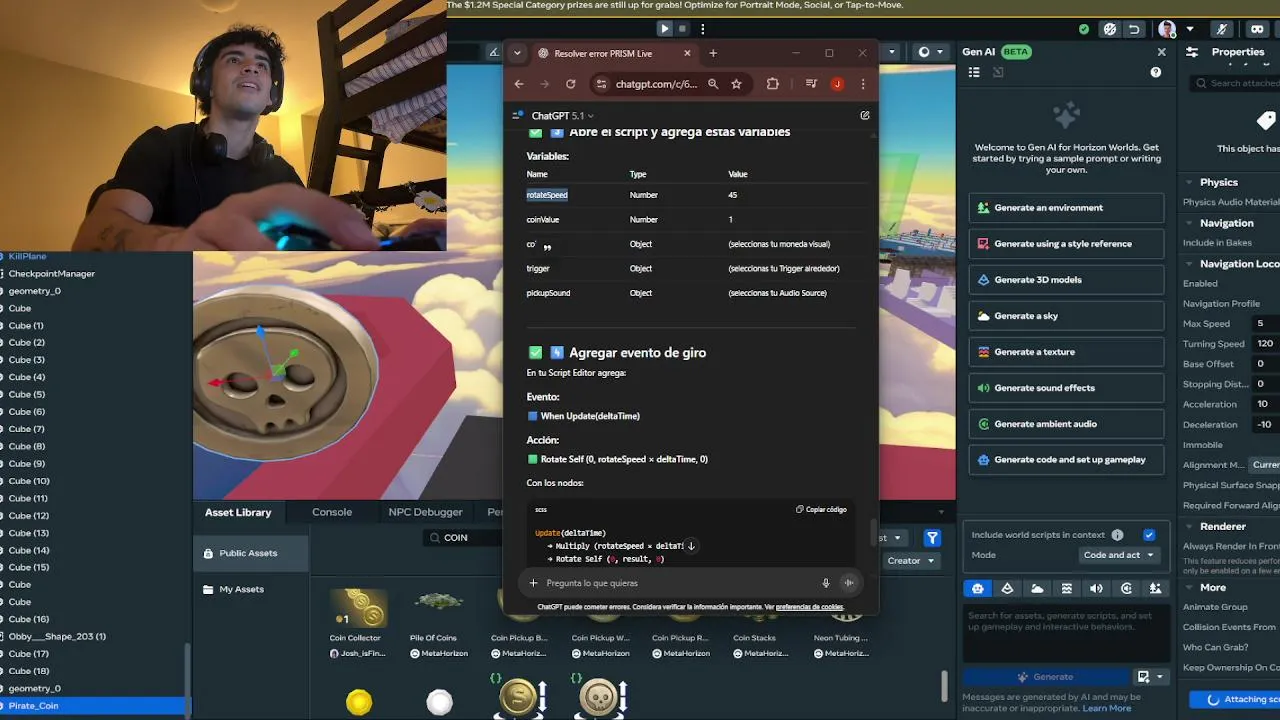
Task: Bookmark the ChatGPT page with the star
Action: coord(736,84)
